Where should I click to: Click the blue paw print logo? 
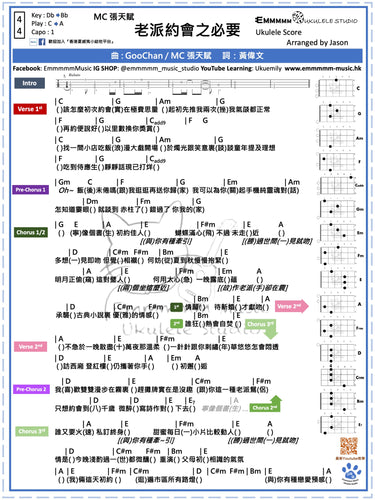[351, 472]
